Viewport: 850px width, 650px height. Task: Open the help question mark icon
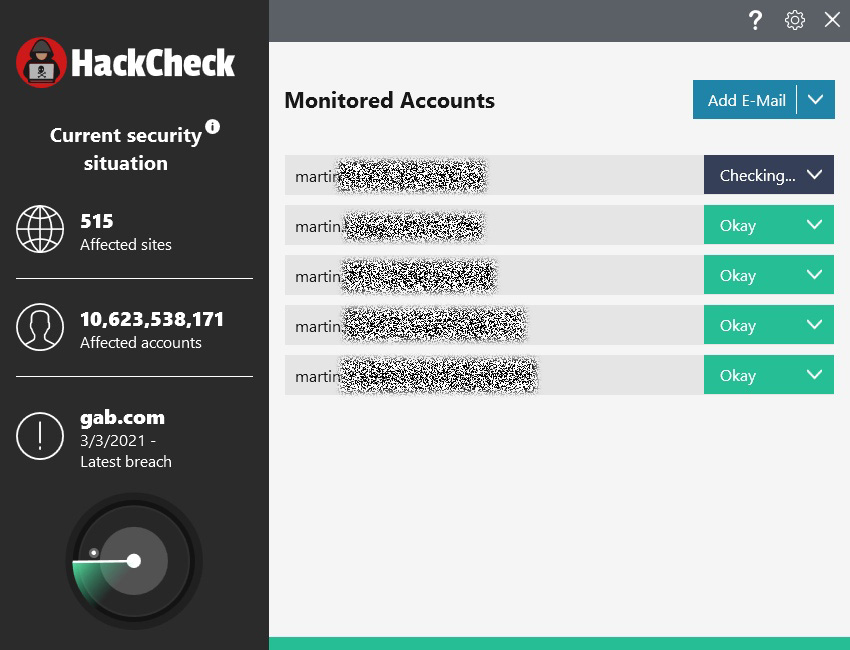coord(756,20)
